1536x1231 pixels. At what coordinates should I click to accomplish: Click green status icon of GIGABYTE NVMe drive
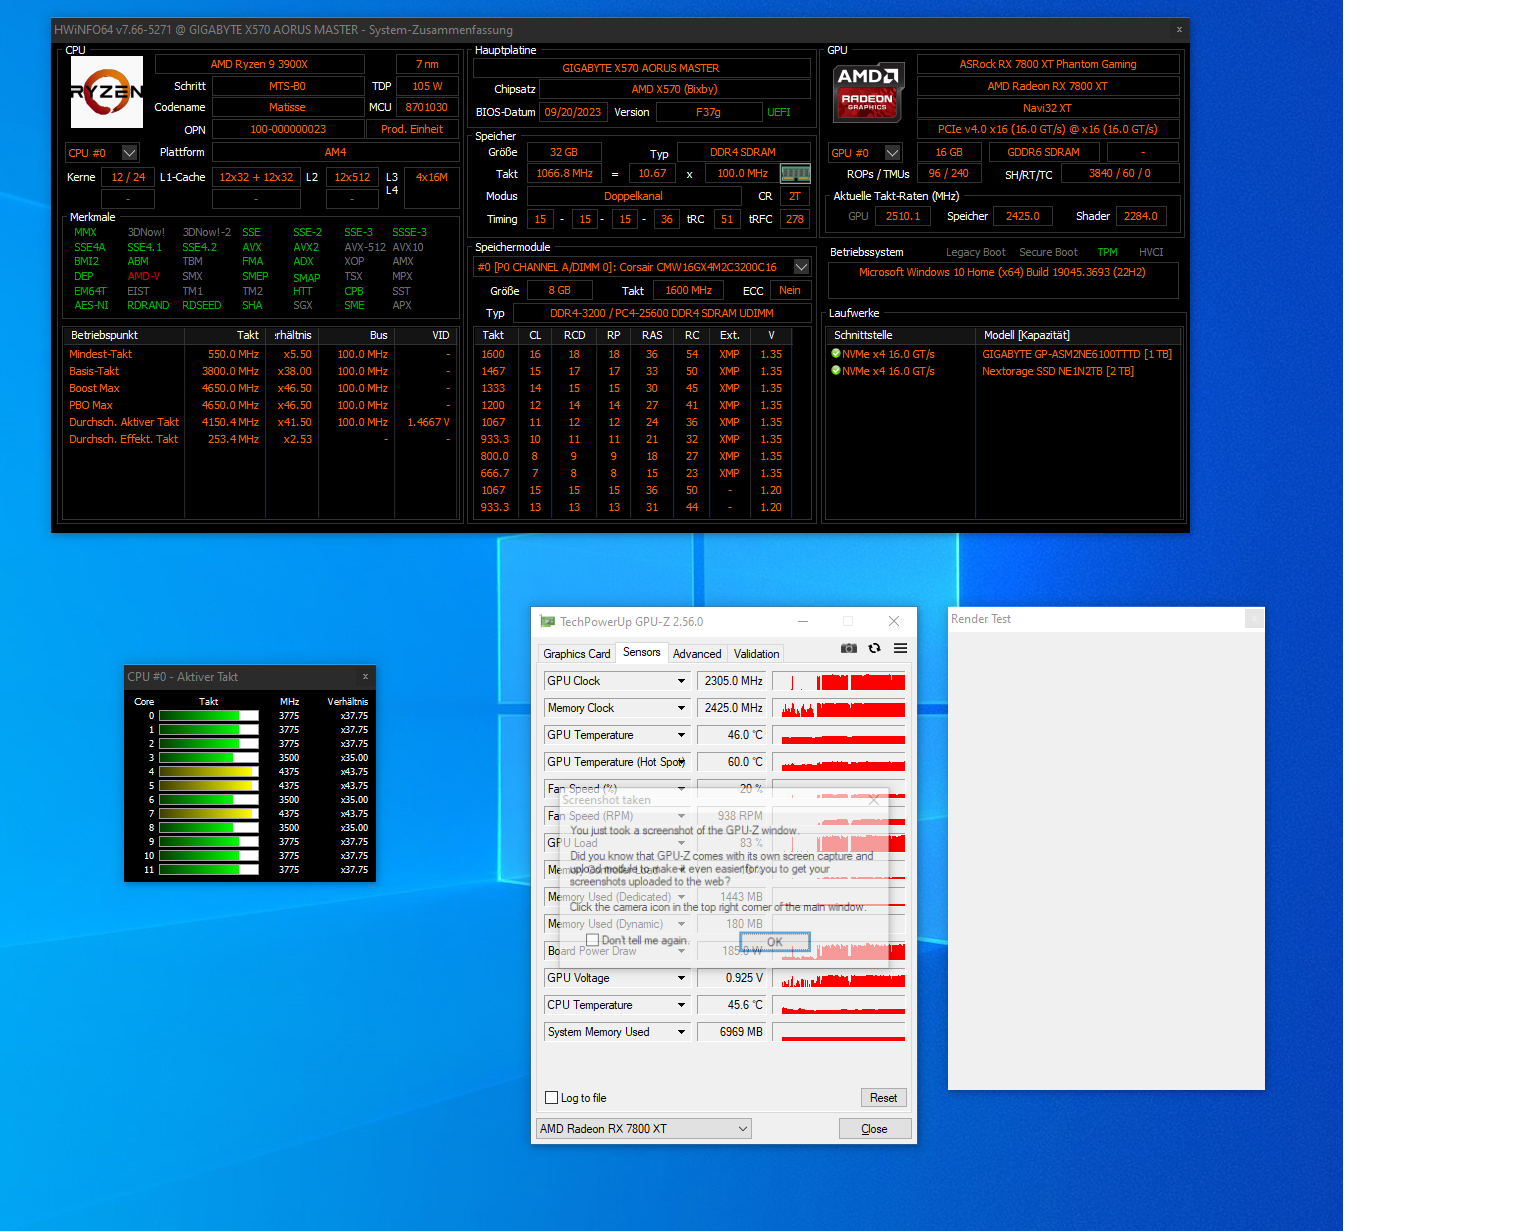(x=836, y=354)
